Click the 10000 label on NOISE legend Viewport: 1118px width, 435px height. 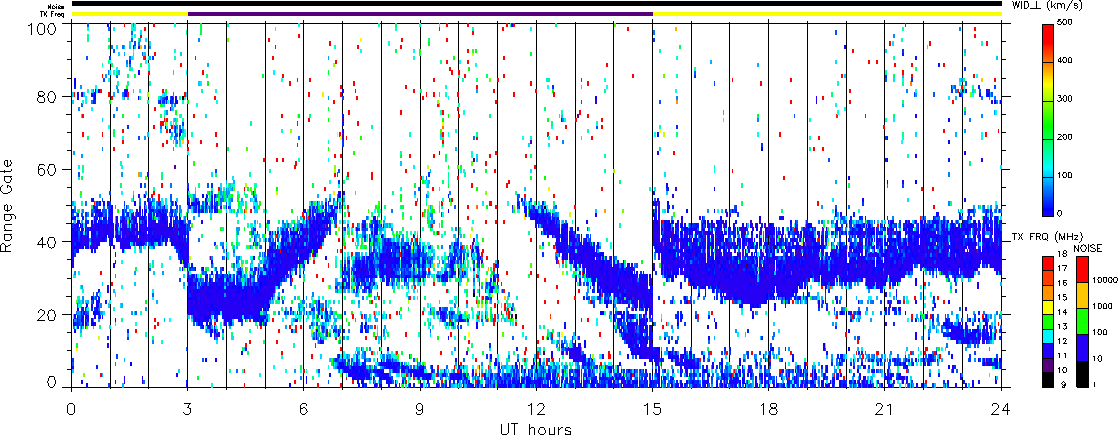click(x=1104, y=280)
